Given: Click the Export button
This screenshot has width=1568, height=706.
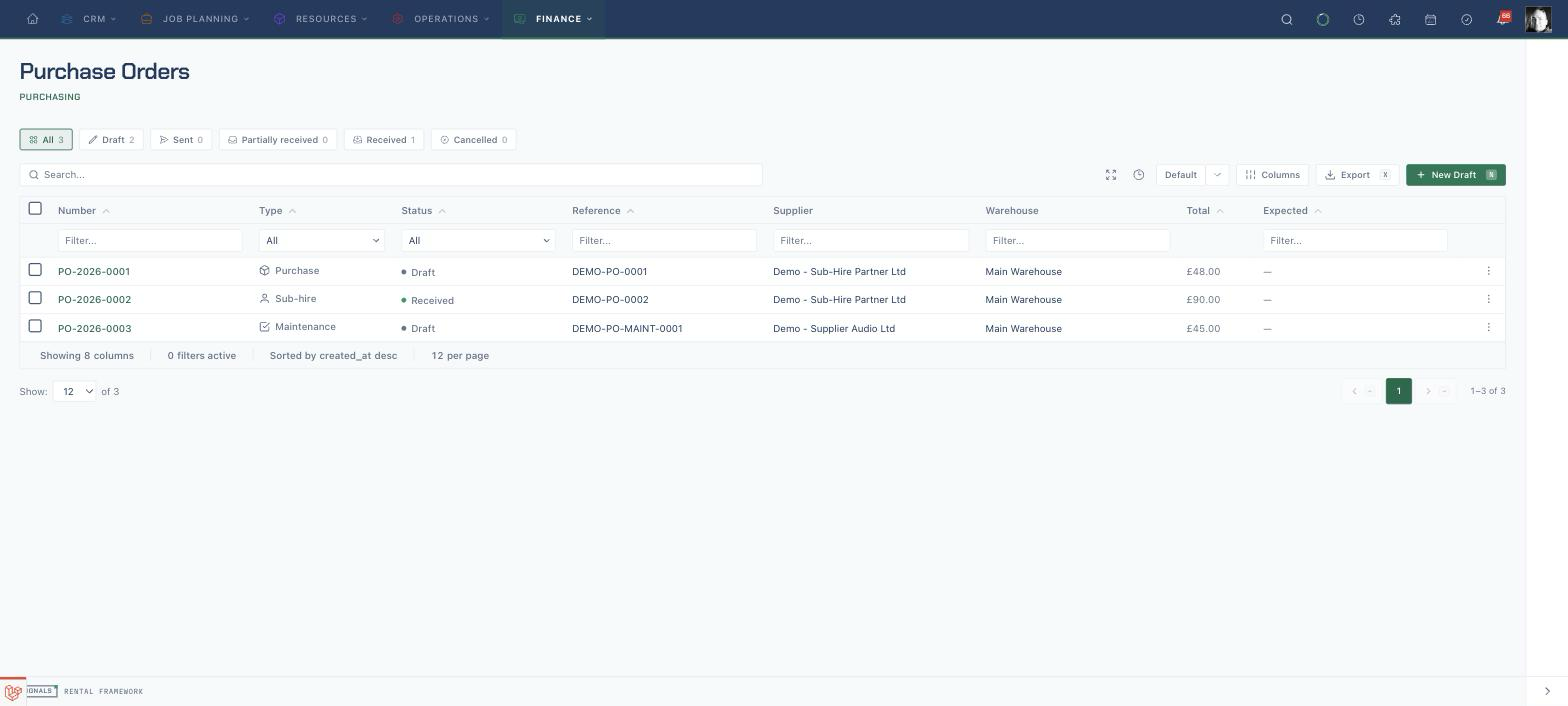Looking at the screenshot, I should point(1357,175).
